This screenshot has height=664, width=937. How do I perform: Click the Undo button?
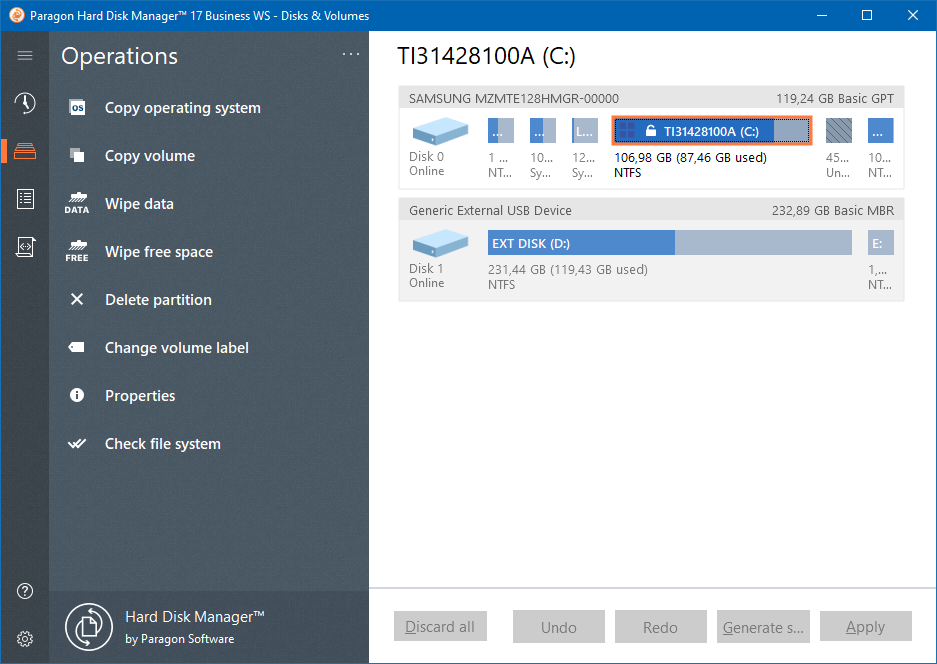click(x=559, y=626)
